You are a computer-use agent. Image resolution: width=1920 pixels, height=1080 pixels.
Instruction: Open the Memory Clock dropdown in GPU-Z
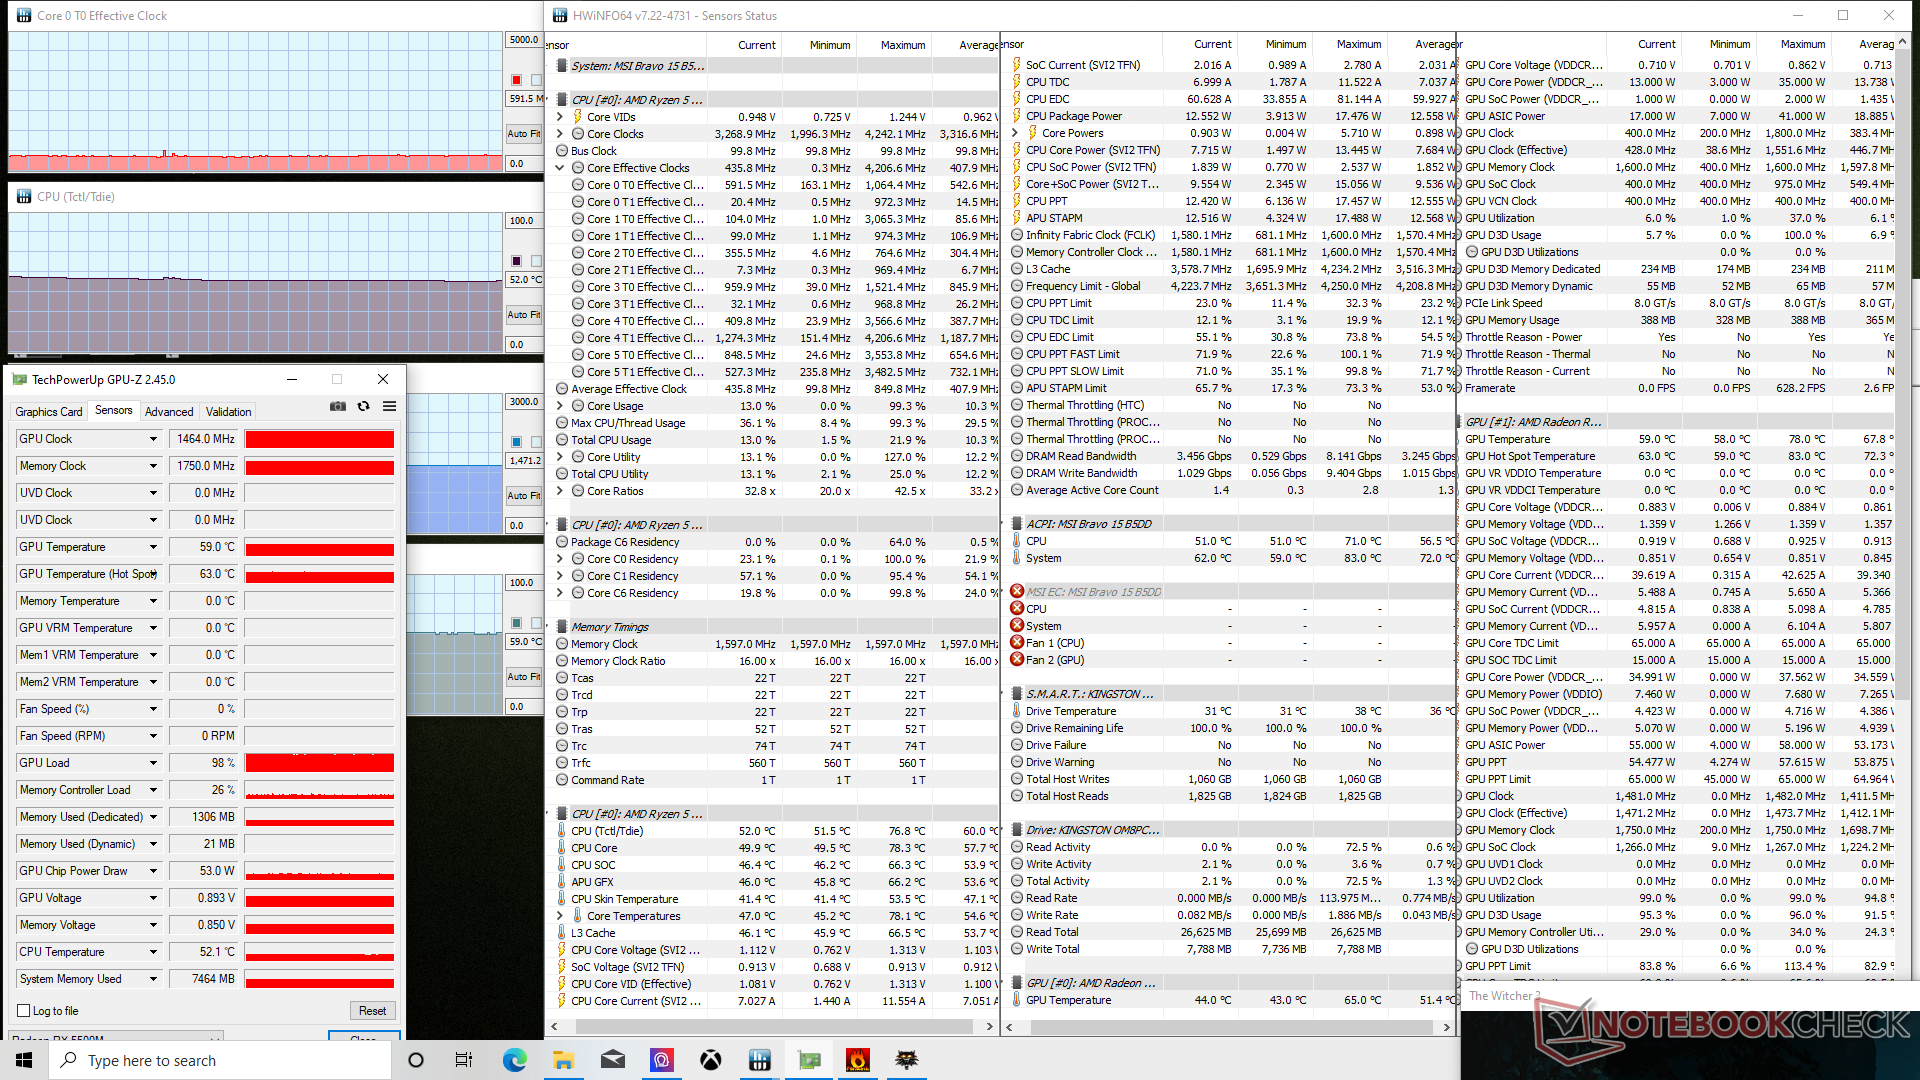153,466
